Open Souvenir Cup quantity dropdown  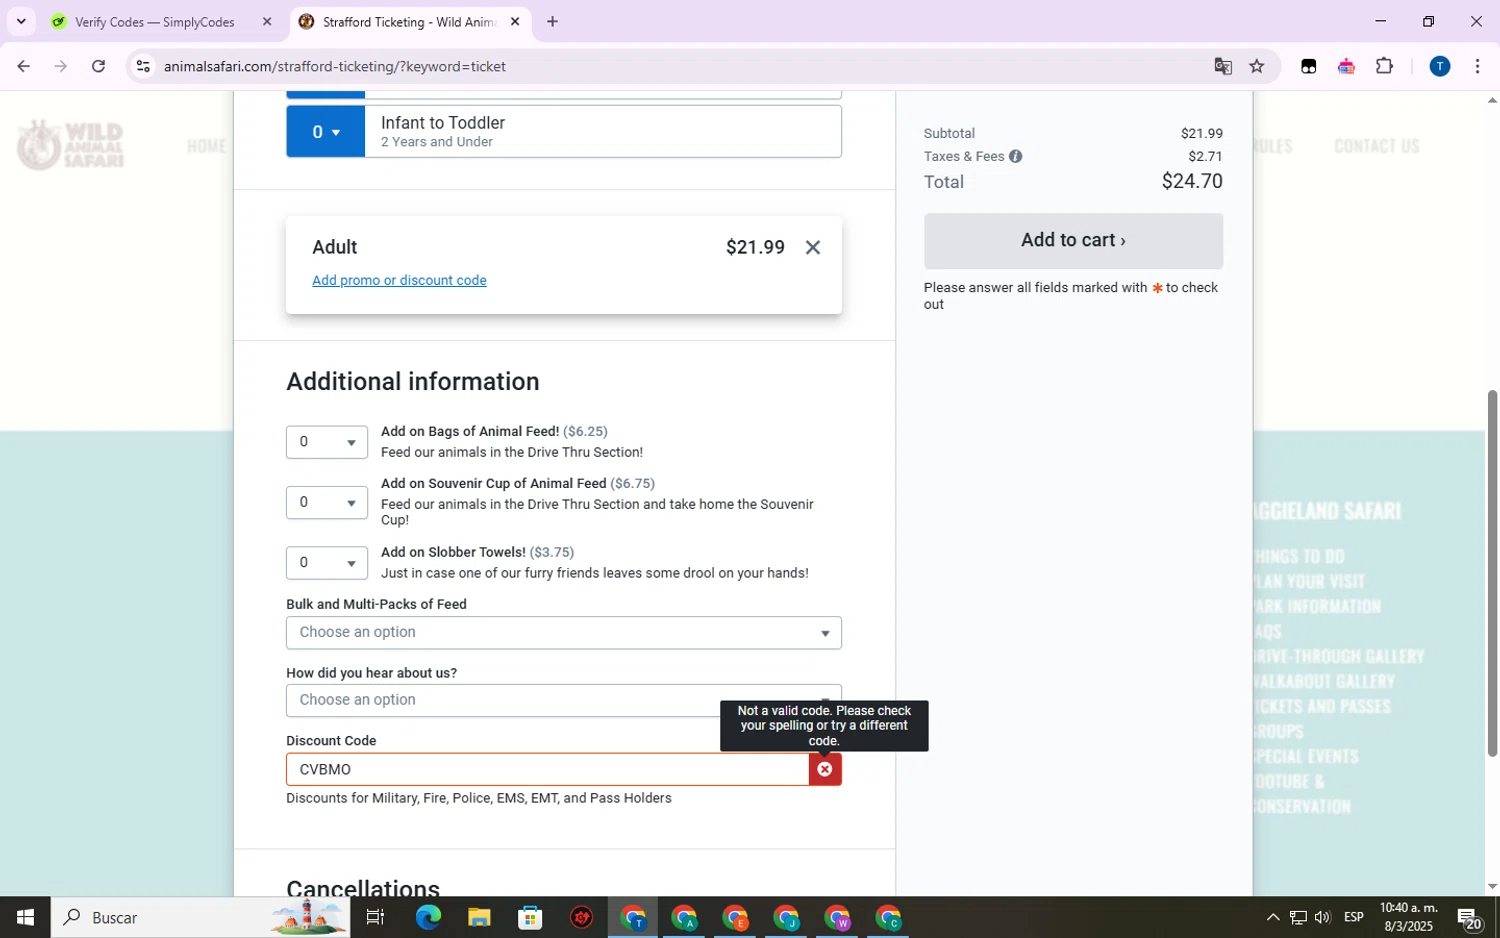click(x=326, y=502)
